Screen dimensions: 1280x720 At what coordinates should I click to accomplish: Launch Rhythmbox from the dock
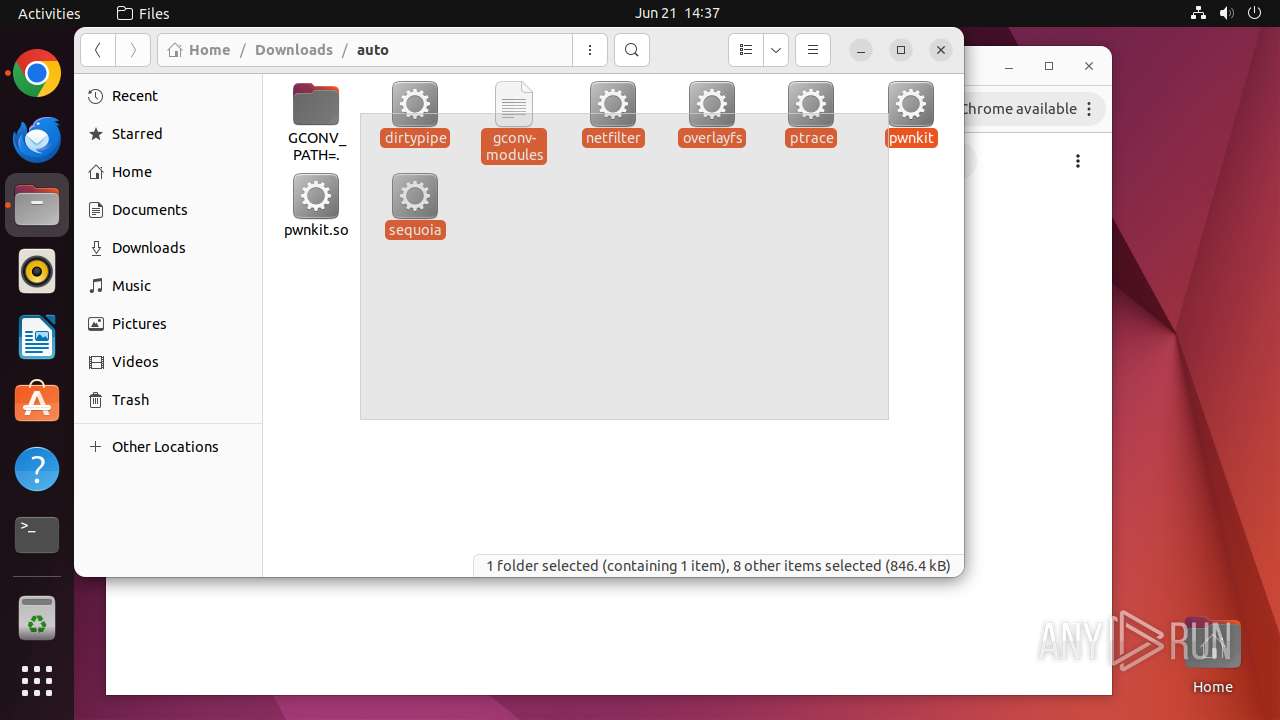(x=37, y=271)
